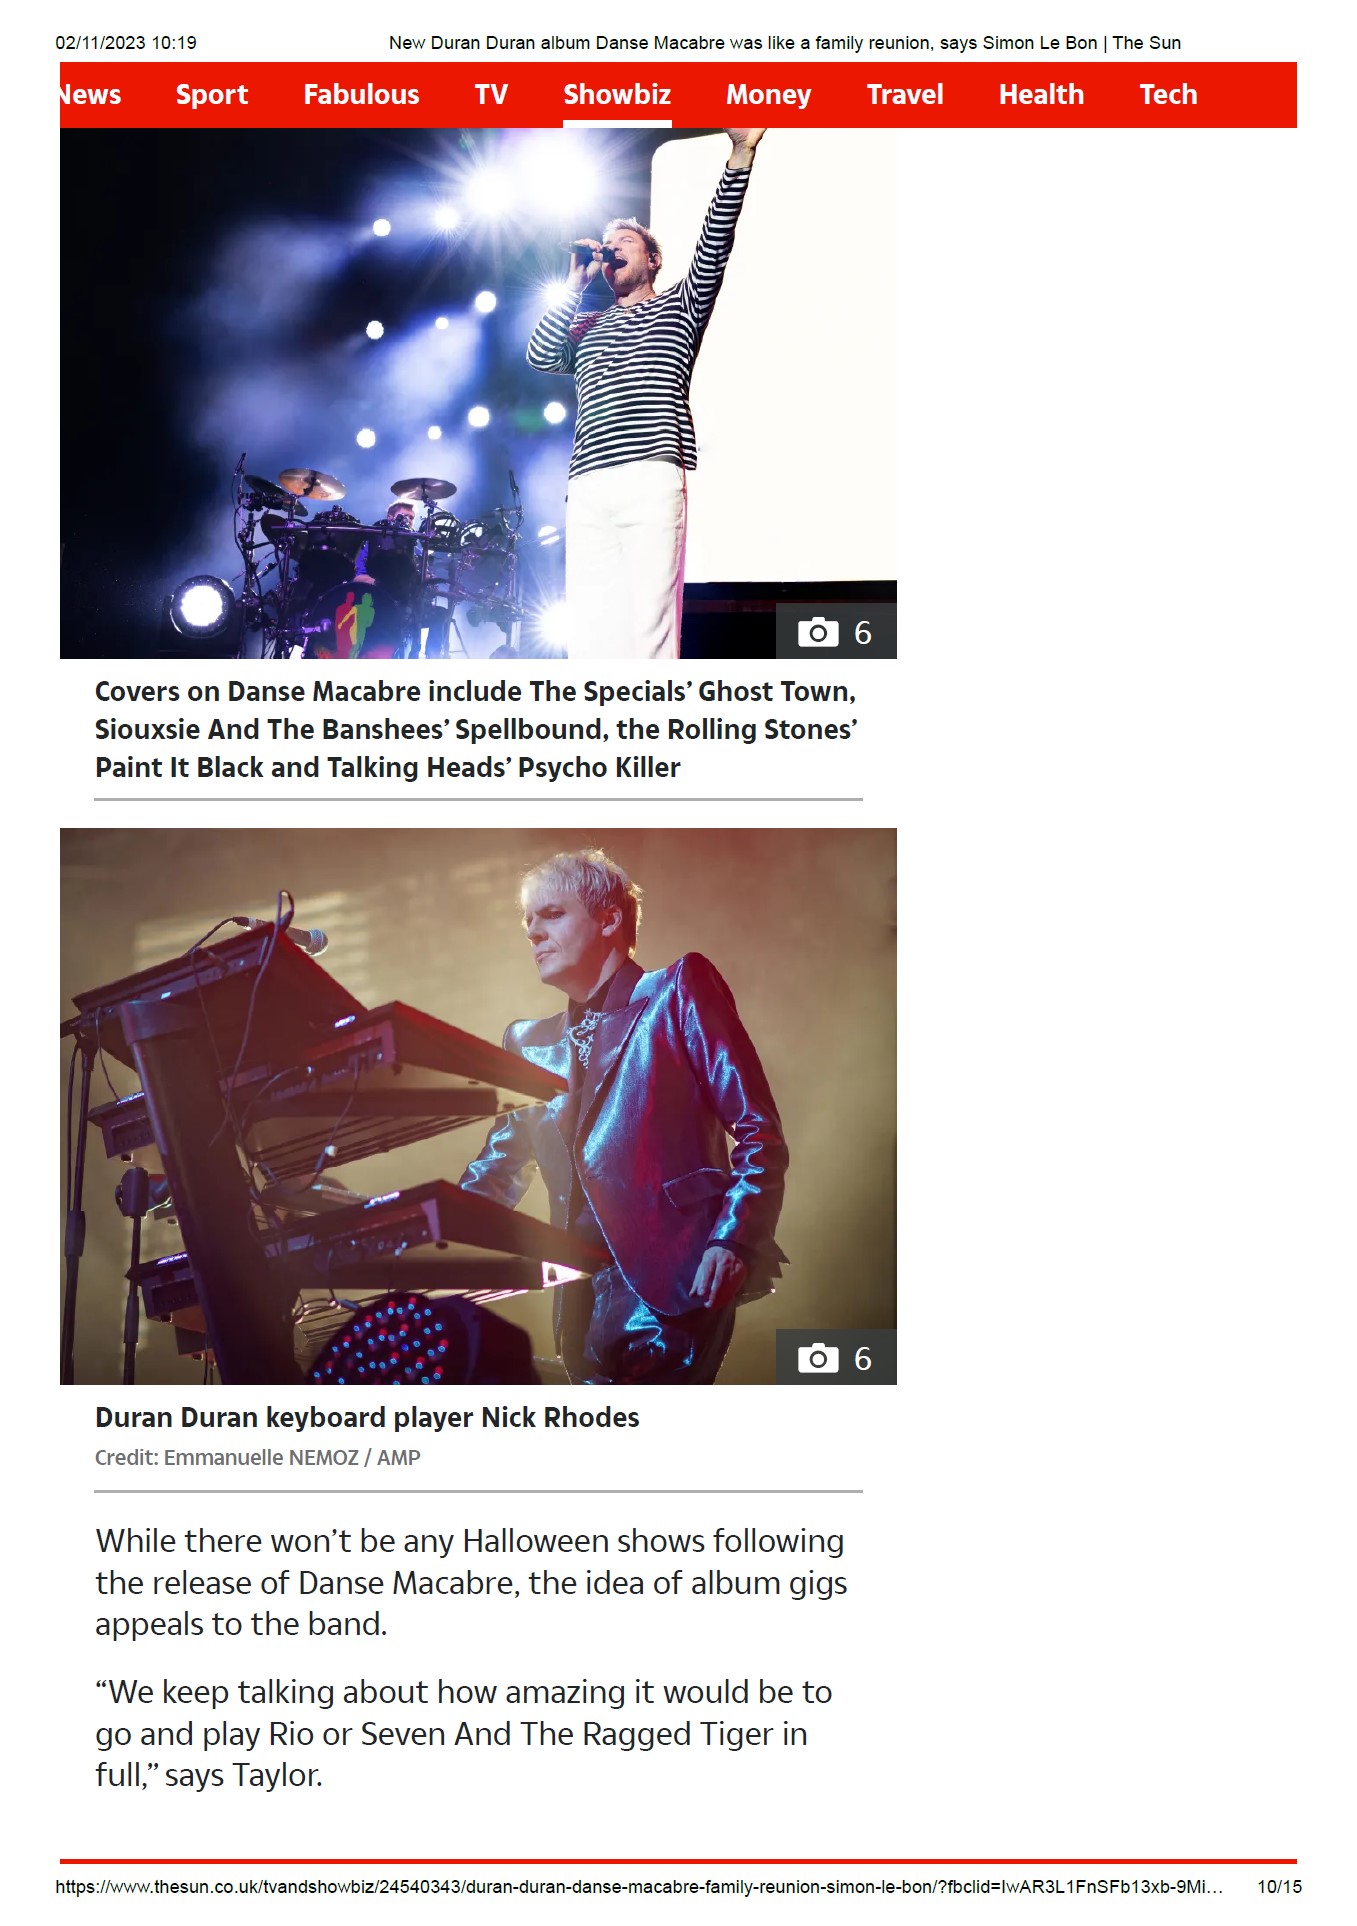Click the thesun.co.uk URL in footer
The height and width of the screenshot is (1926, 1357).
point(639,1887)
